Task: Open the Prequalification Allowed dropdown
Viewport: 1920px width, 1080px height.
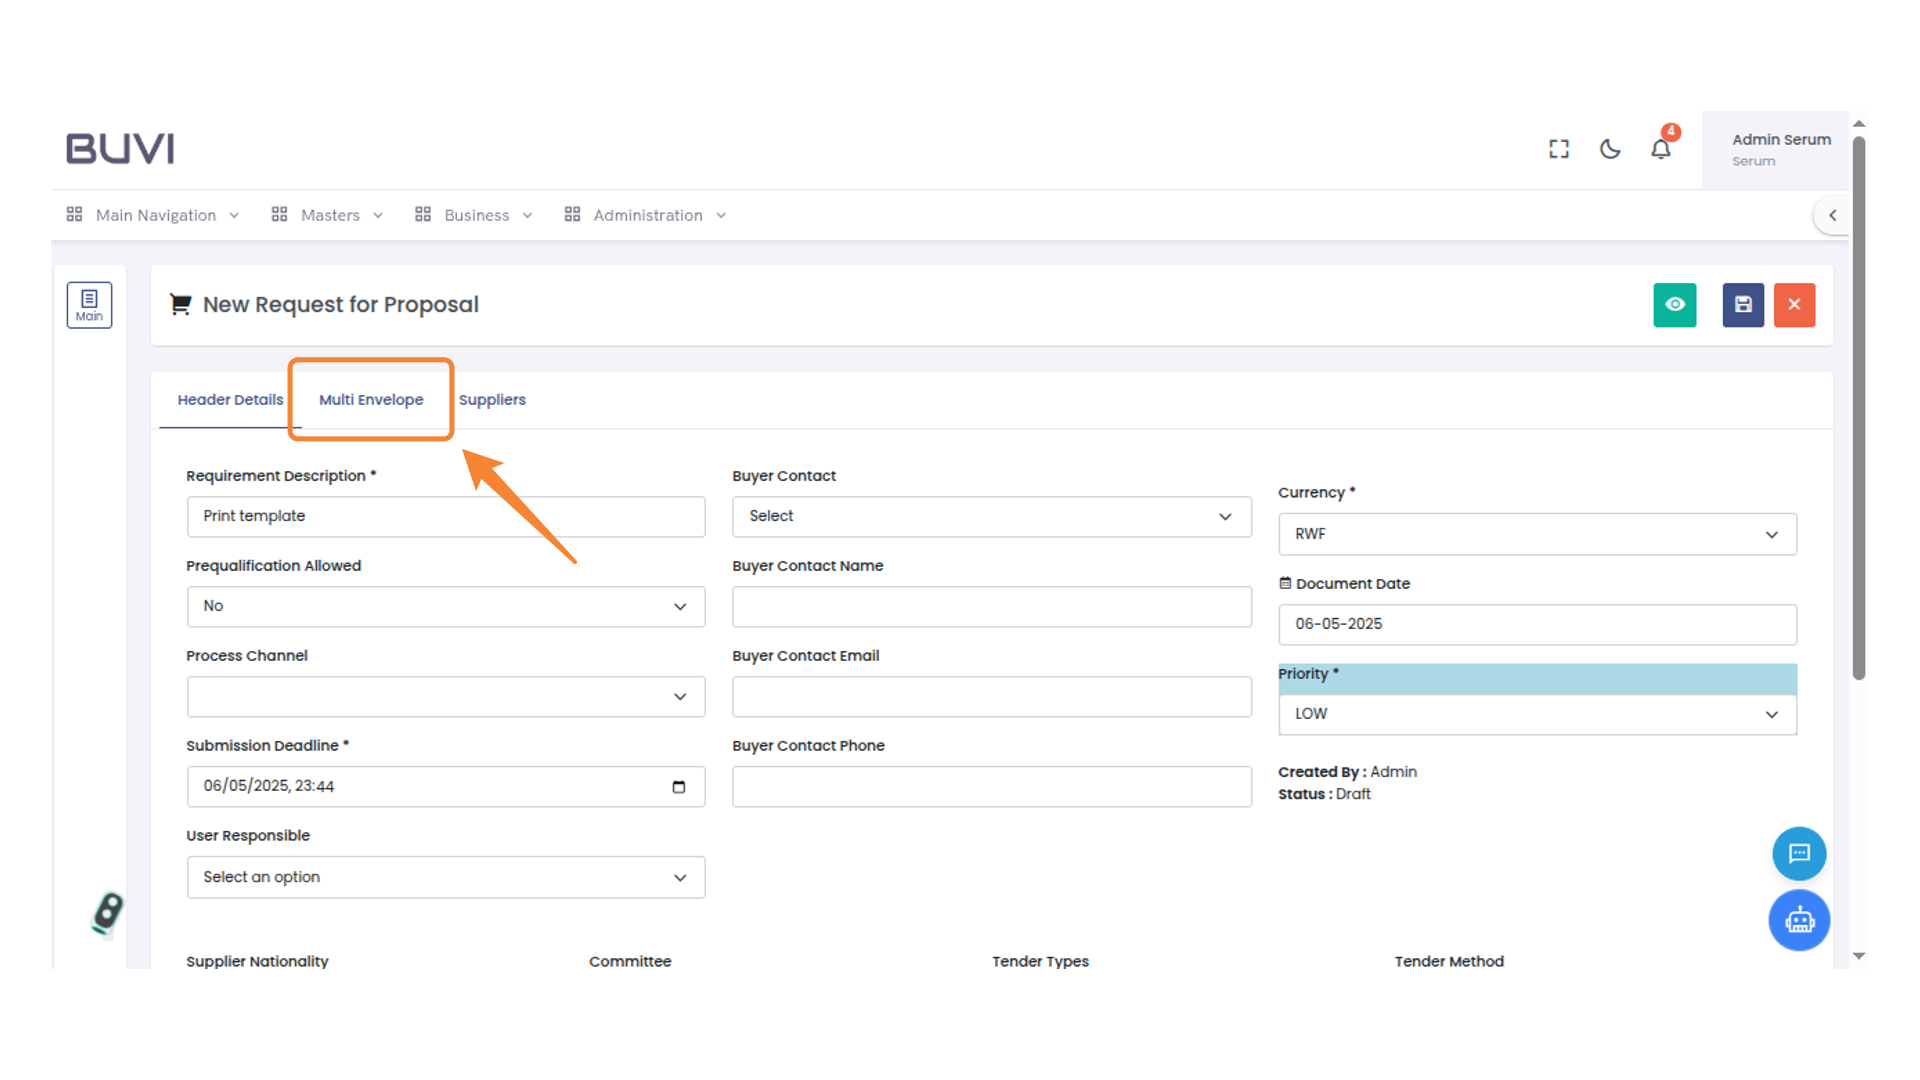Action: (445, 606)
